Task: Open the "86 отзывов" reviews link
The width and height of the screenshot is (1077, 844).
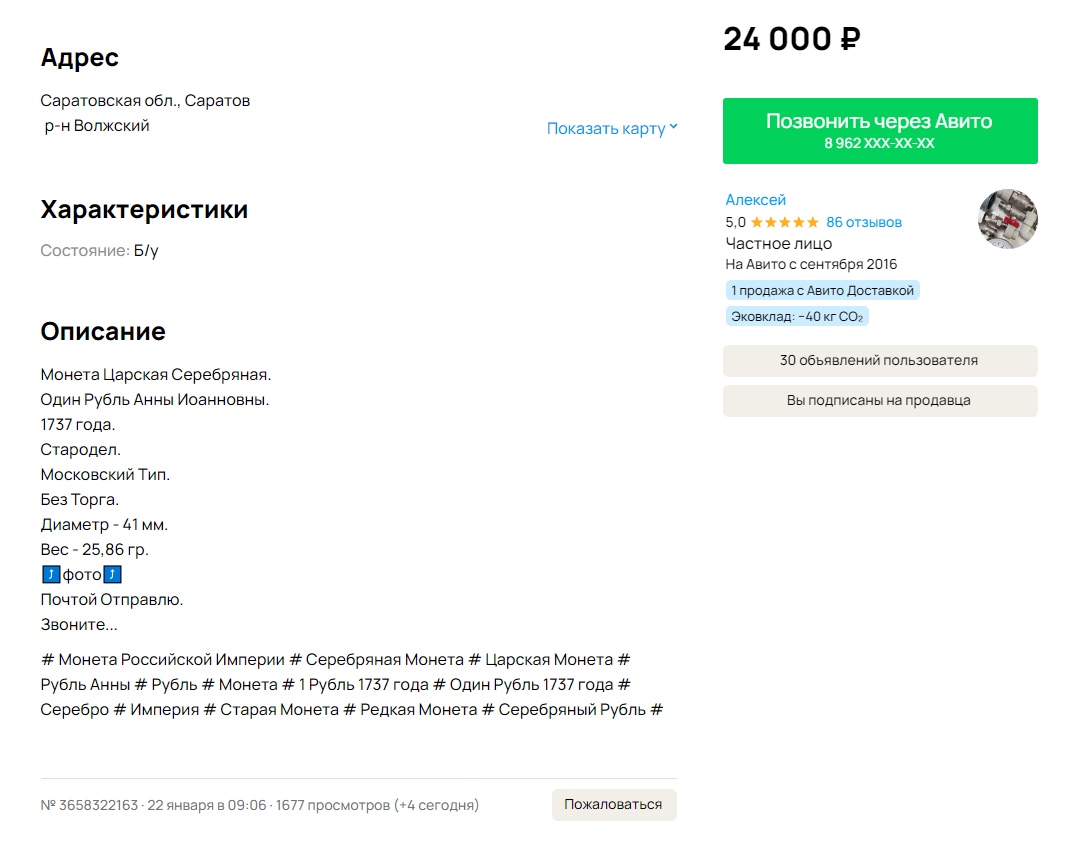Action: (x=864, y=222)
